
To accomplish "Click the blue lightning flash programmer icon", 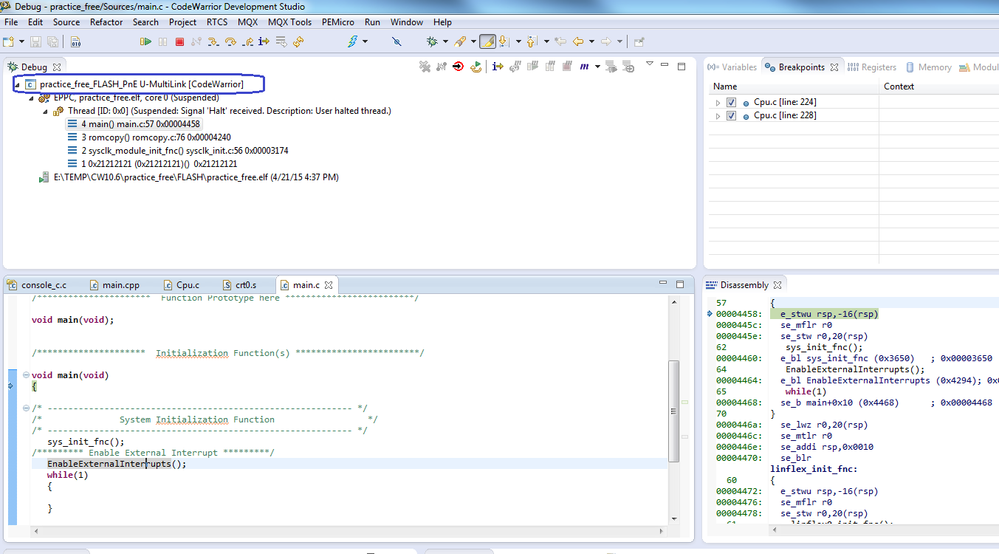I will (353, 42).
